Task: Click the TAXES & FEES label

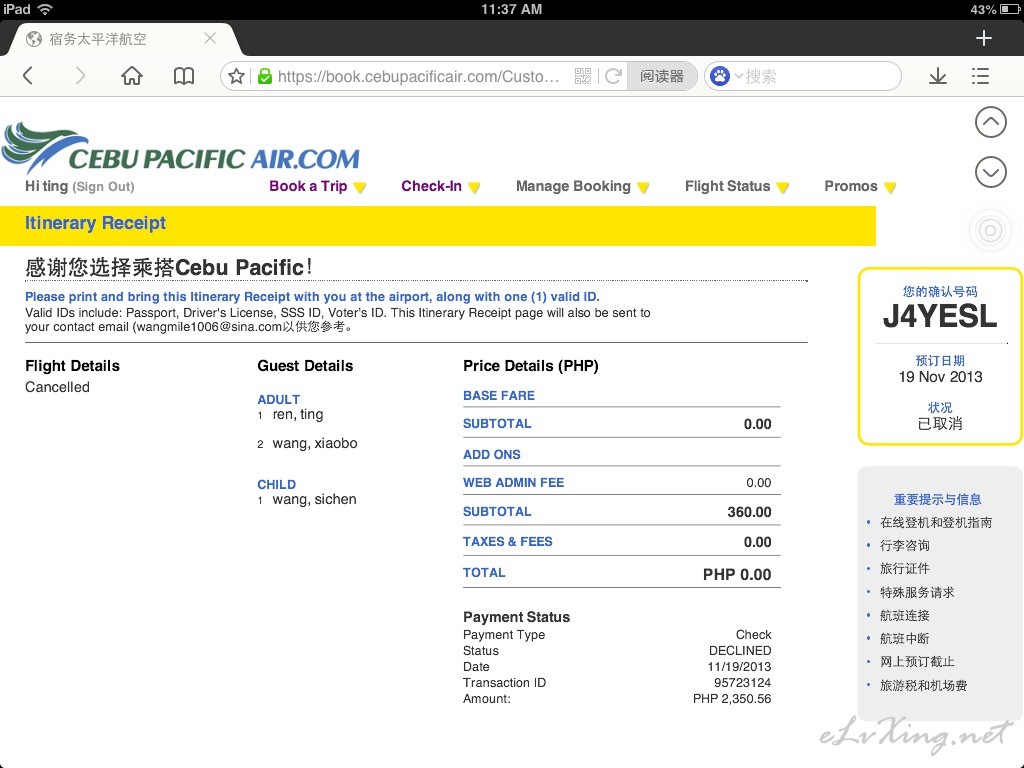Action: pyautogui.click(x=507, y=541)
